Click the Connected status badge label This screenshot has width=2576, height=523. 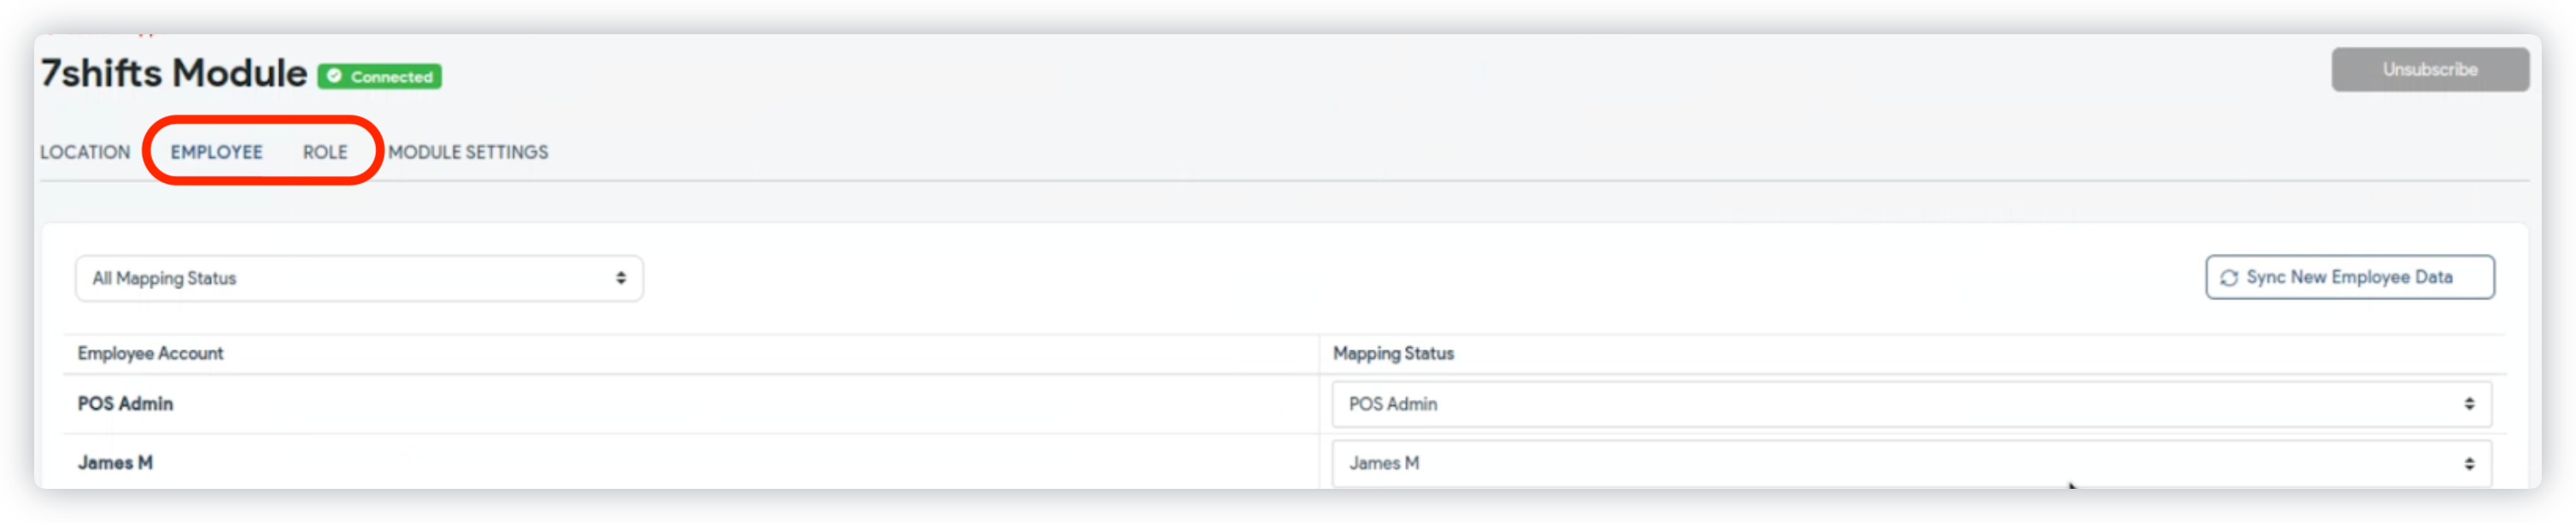pos(391,77)
